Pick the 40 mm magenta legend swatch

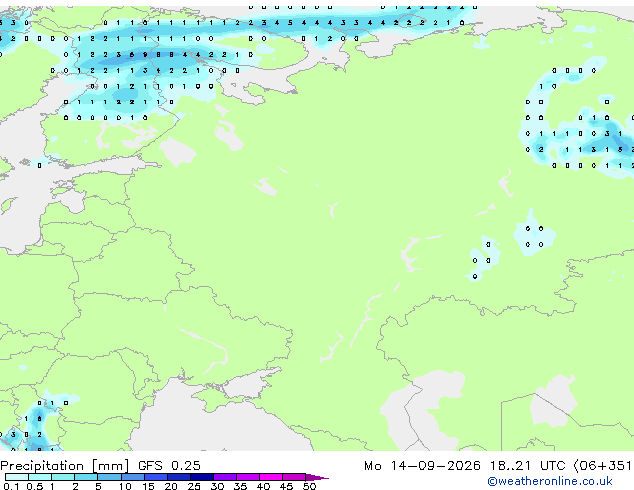click(271, 477)
